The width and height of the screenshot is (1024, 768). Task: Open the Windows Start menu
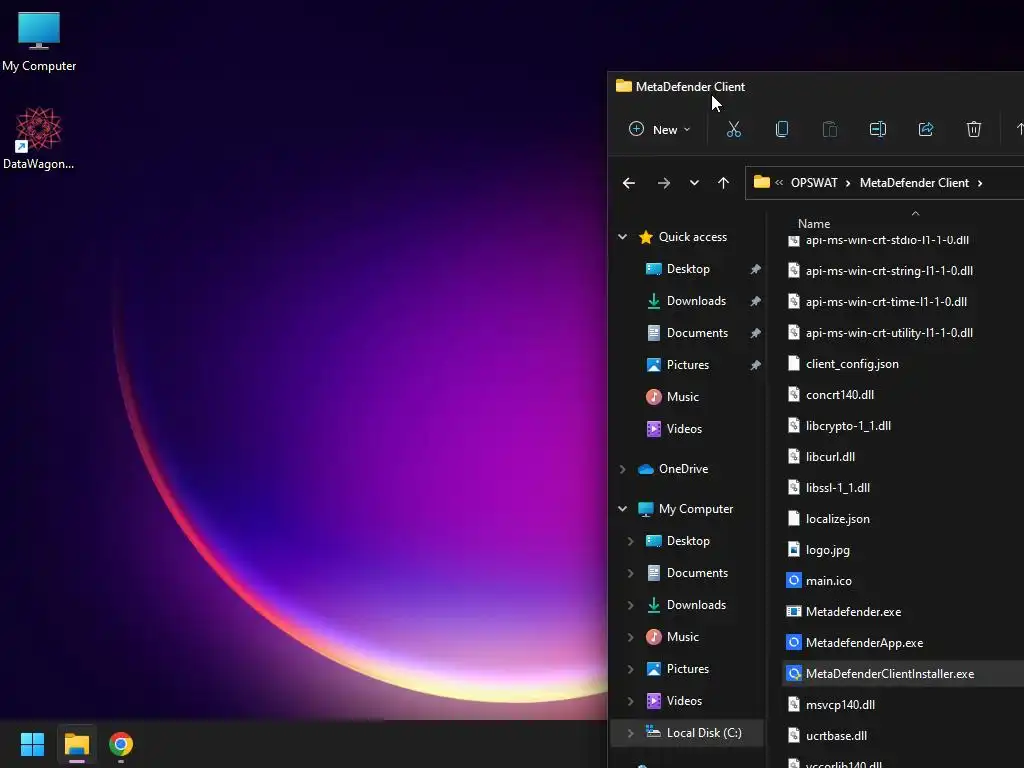[x=32, y=744]
